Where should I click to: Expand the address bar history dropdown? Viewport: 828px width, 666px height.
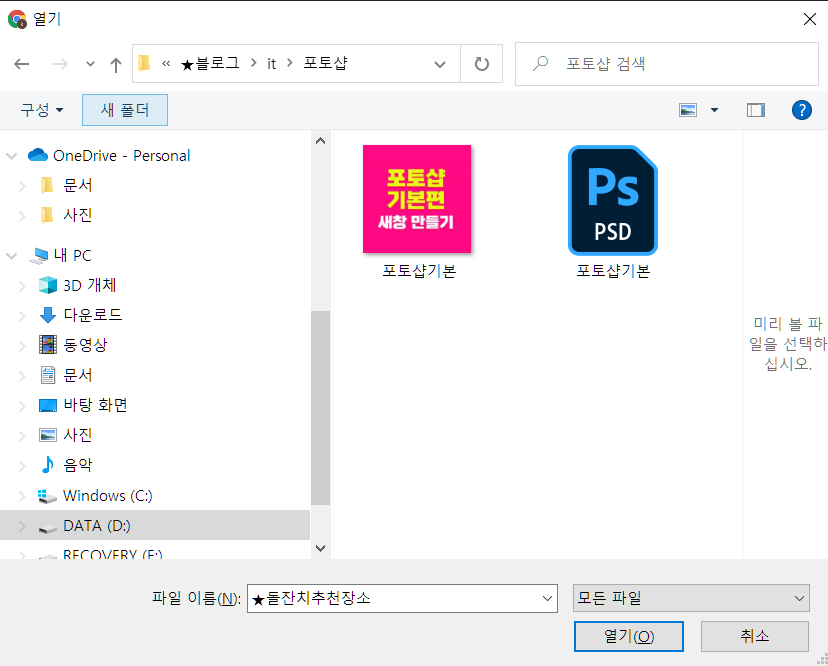click(x=439, y=64)
